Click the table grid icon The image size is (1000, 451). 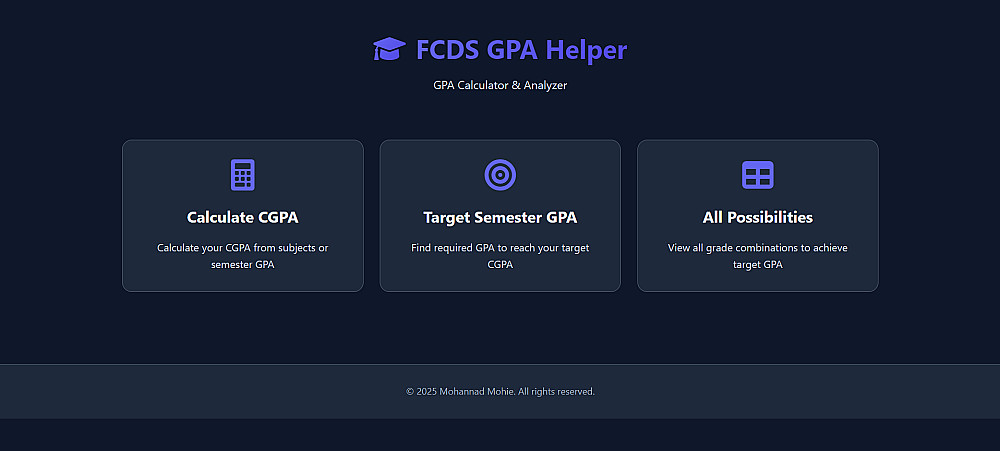(758, 175)
